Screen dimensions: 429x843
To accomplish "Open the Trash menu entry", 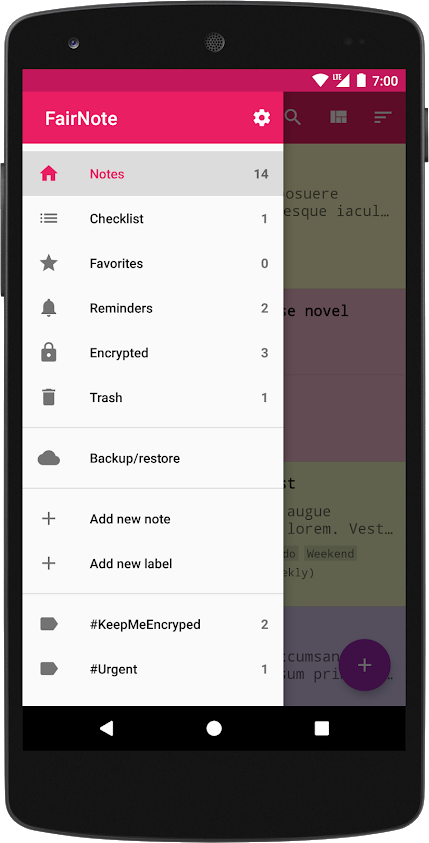I will tap(153, 397).
